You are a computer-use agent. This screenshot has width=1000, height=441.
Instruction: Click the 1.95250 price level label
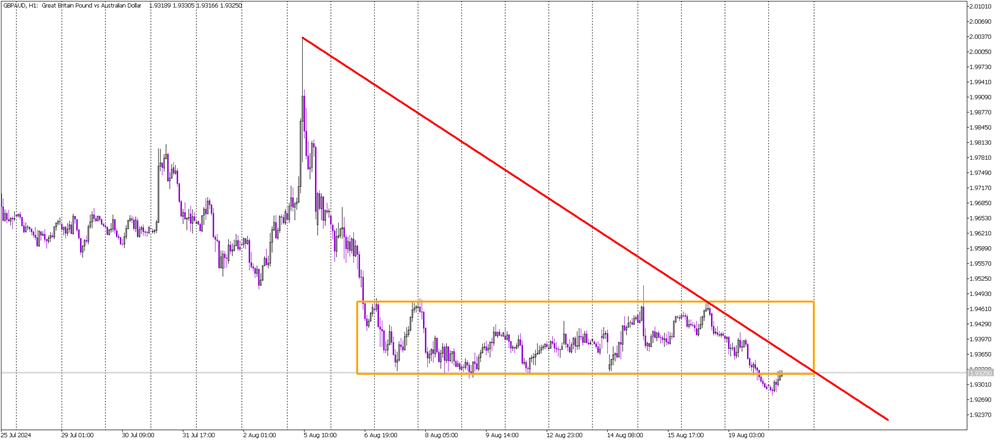[x=982, y=279]
